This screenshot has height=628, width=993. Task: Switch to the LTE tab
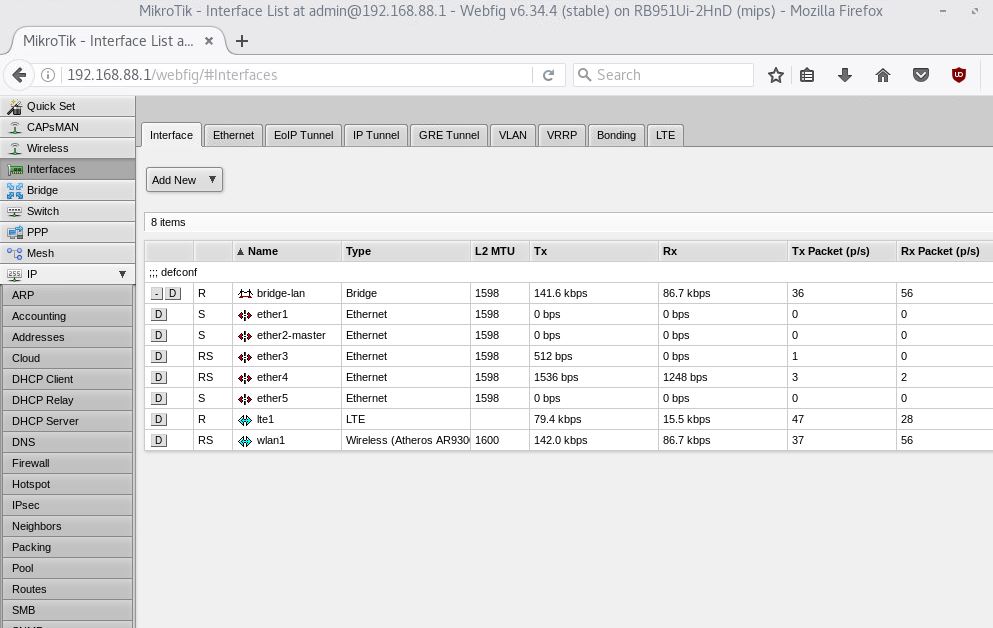[665, 135]
